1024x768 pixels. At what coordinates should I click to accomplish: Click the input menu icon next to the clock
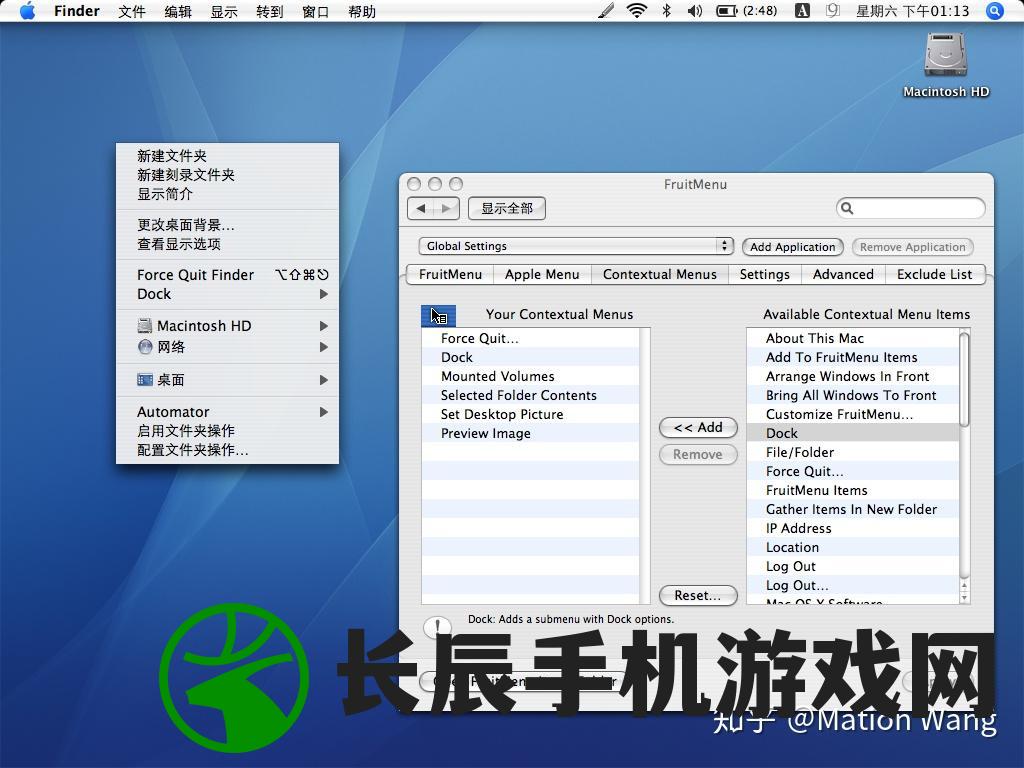[833, 10]
